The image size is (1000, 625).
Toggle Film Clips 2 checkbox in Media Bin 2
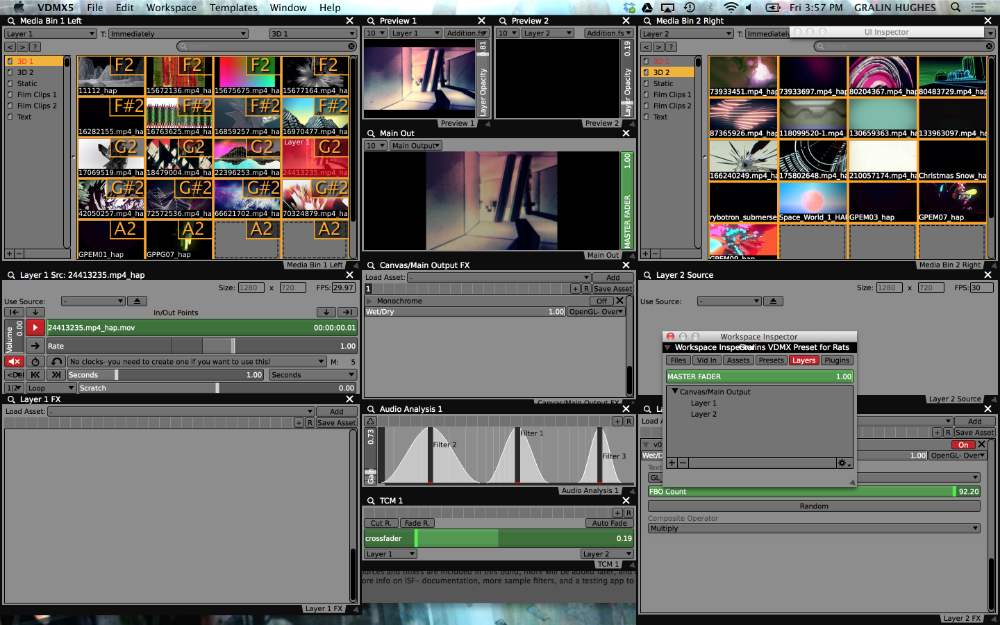tap(646, 106)
